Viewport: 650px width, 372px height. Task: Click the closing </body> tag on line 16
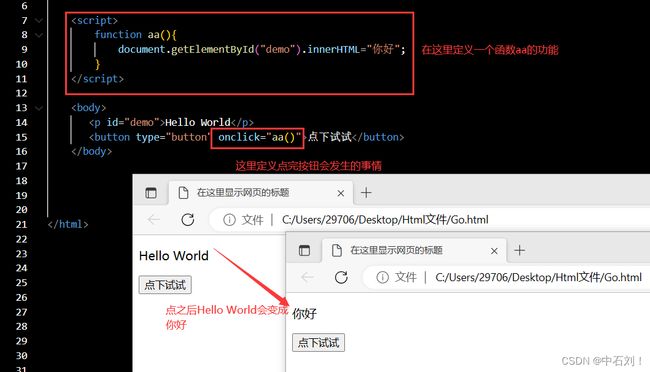pyautogui.click(x=92, y=151)
